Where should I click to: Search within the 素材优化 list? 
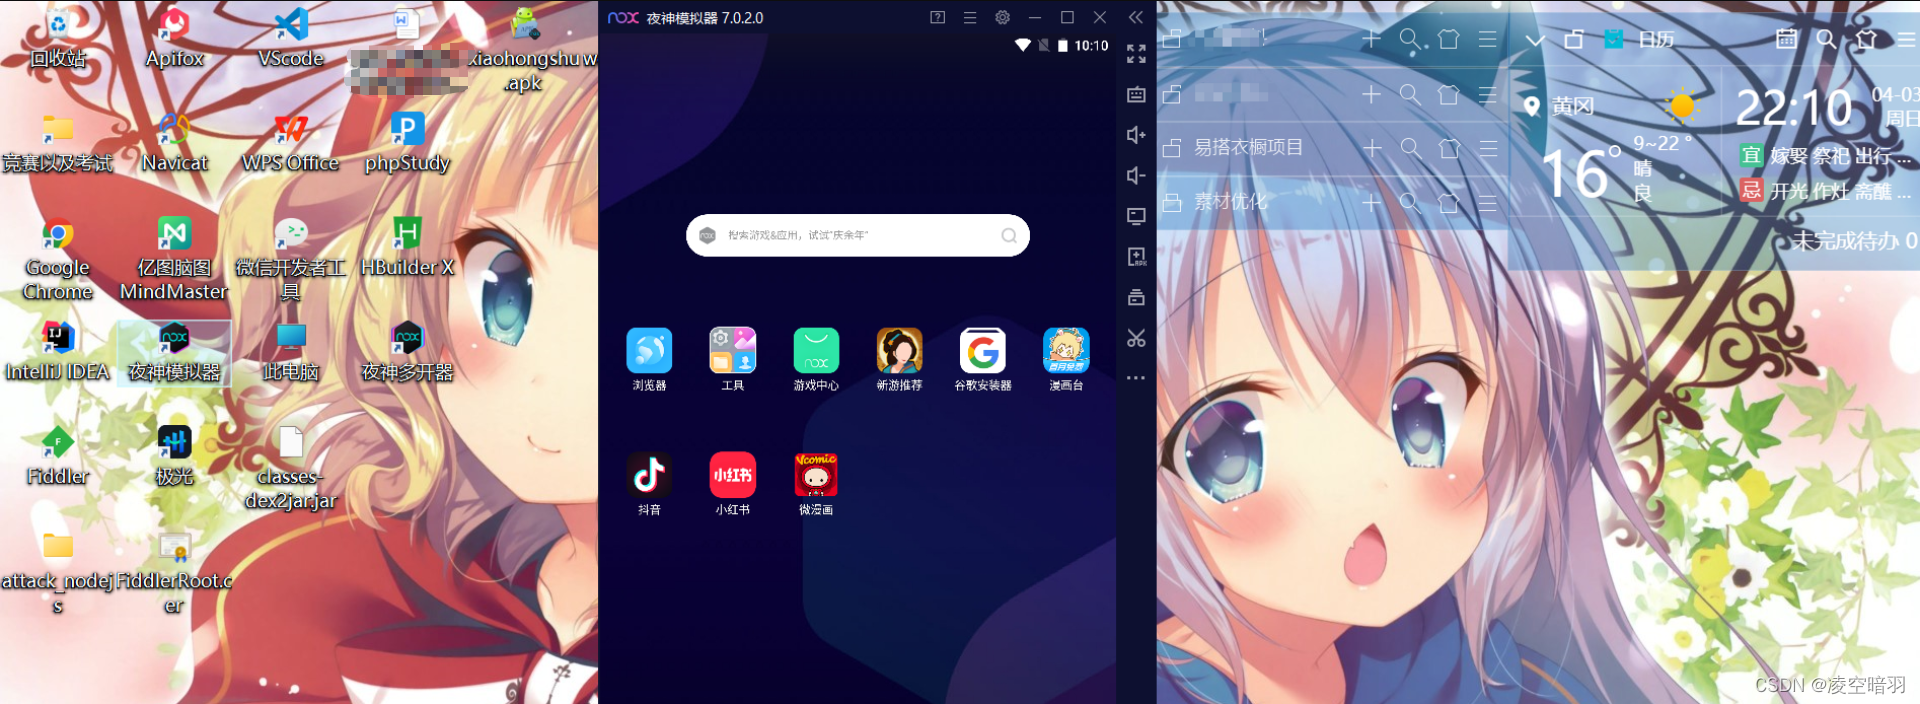pyautogui.click(x=1410, y=202)
